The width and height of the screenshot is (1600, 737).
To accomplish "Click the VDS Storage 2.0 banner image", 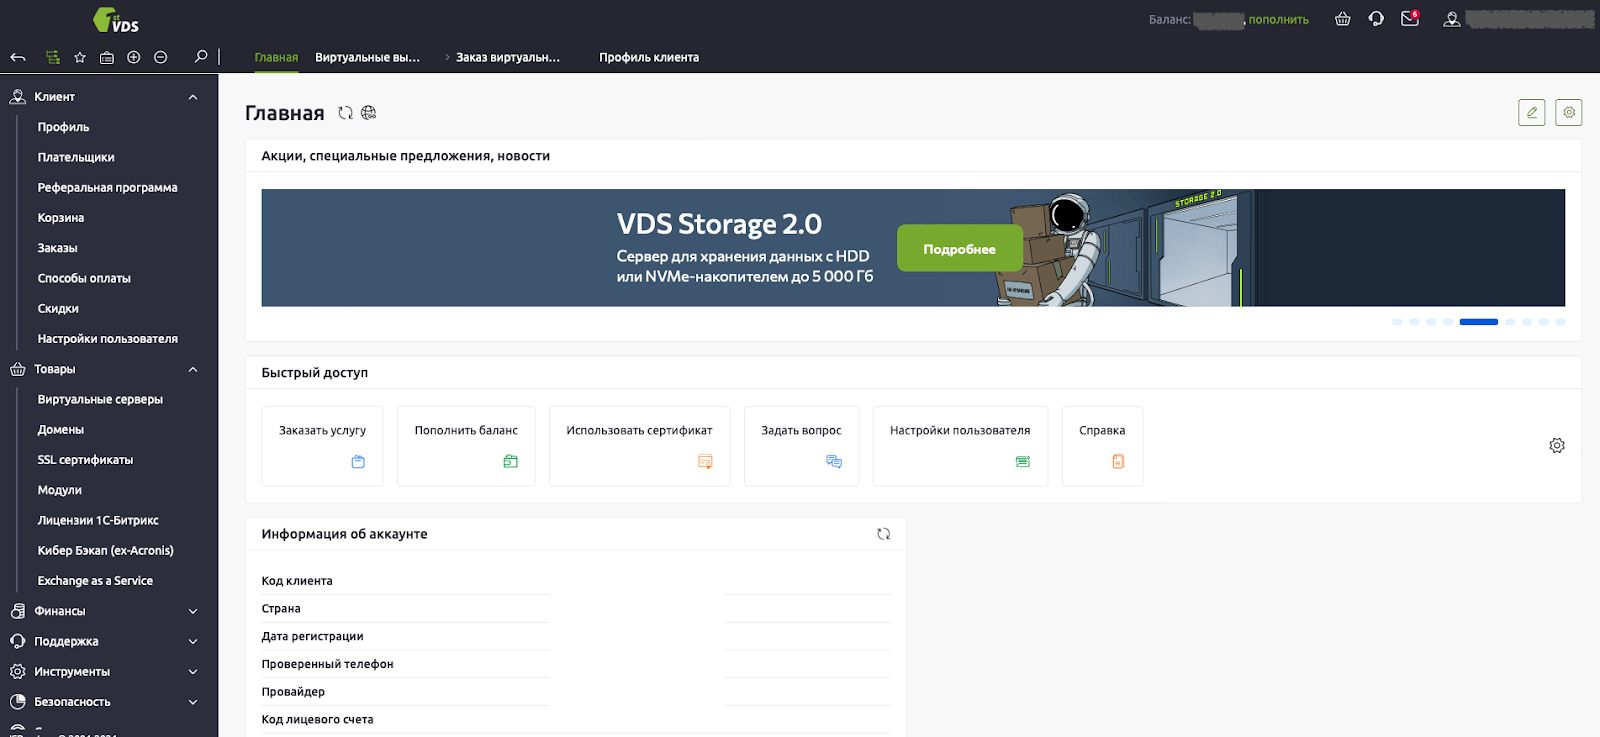I will pyautogui.click(x=913, y=248).
